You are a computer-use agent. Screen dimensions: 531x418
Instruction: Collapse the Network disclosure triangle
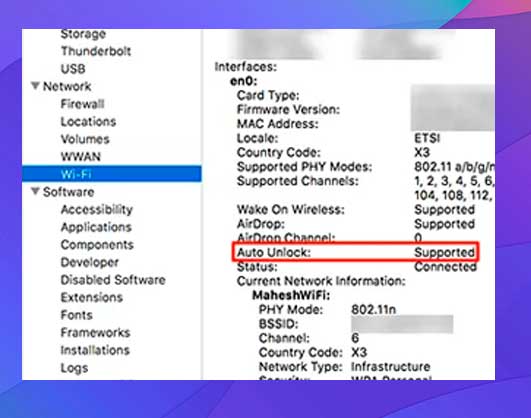pyautogui.click(x=35, y=86)
